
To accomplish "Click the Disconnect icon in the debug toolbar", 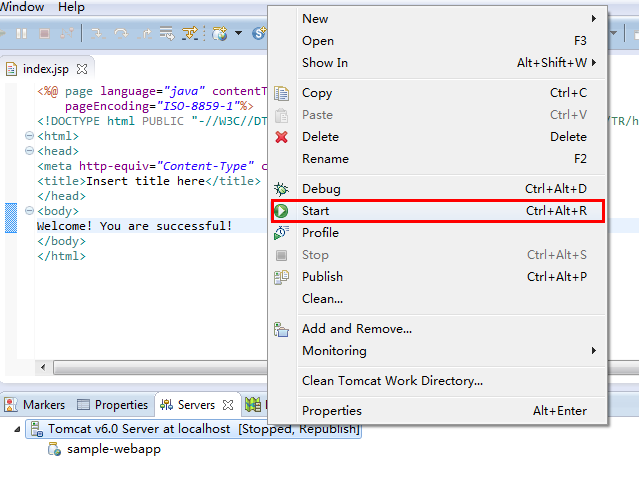I will (67, 33).
